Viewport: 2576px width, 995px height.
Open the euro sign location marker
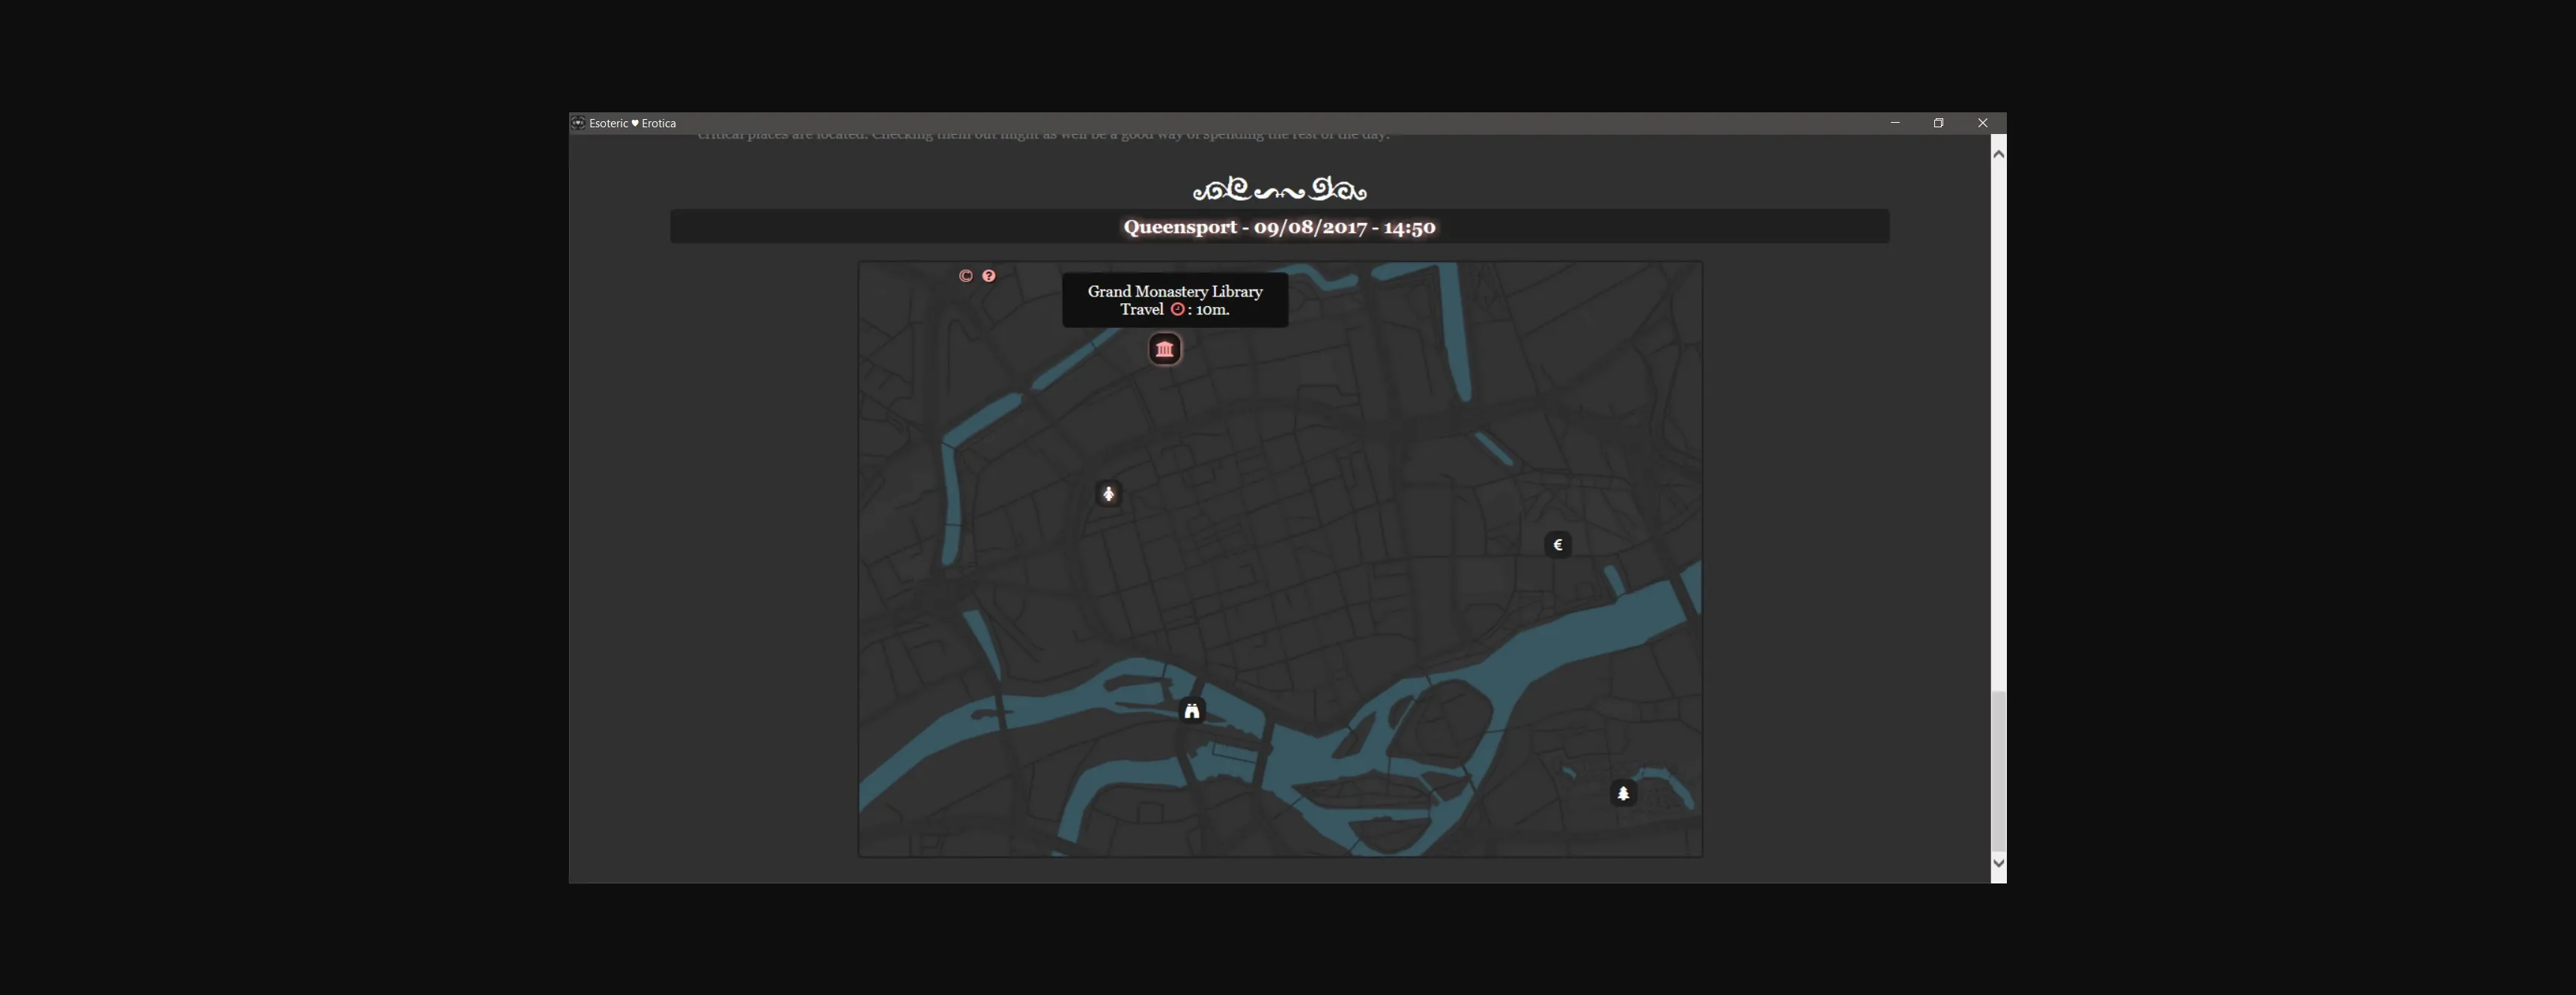pyautogui.click(x=1558, y=545)
